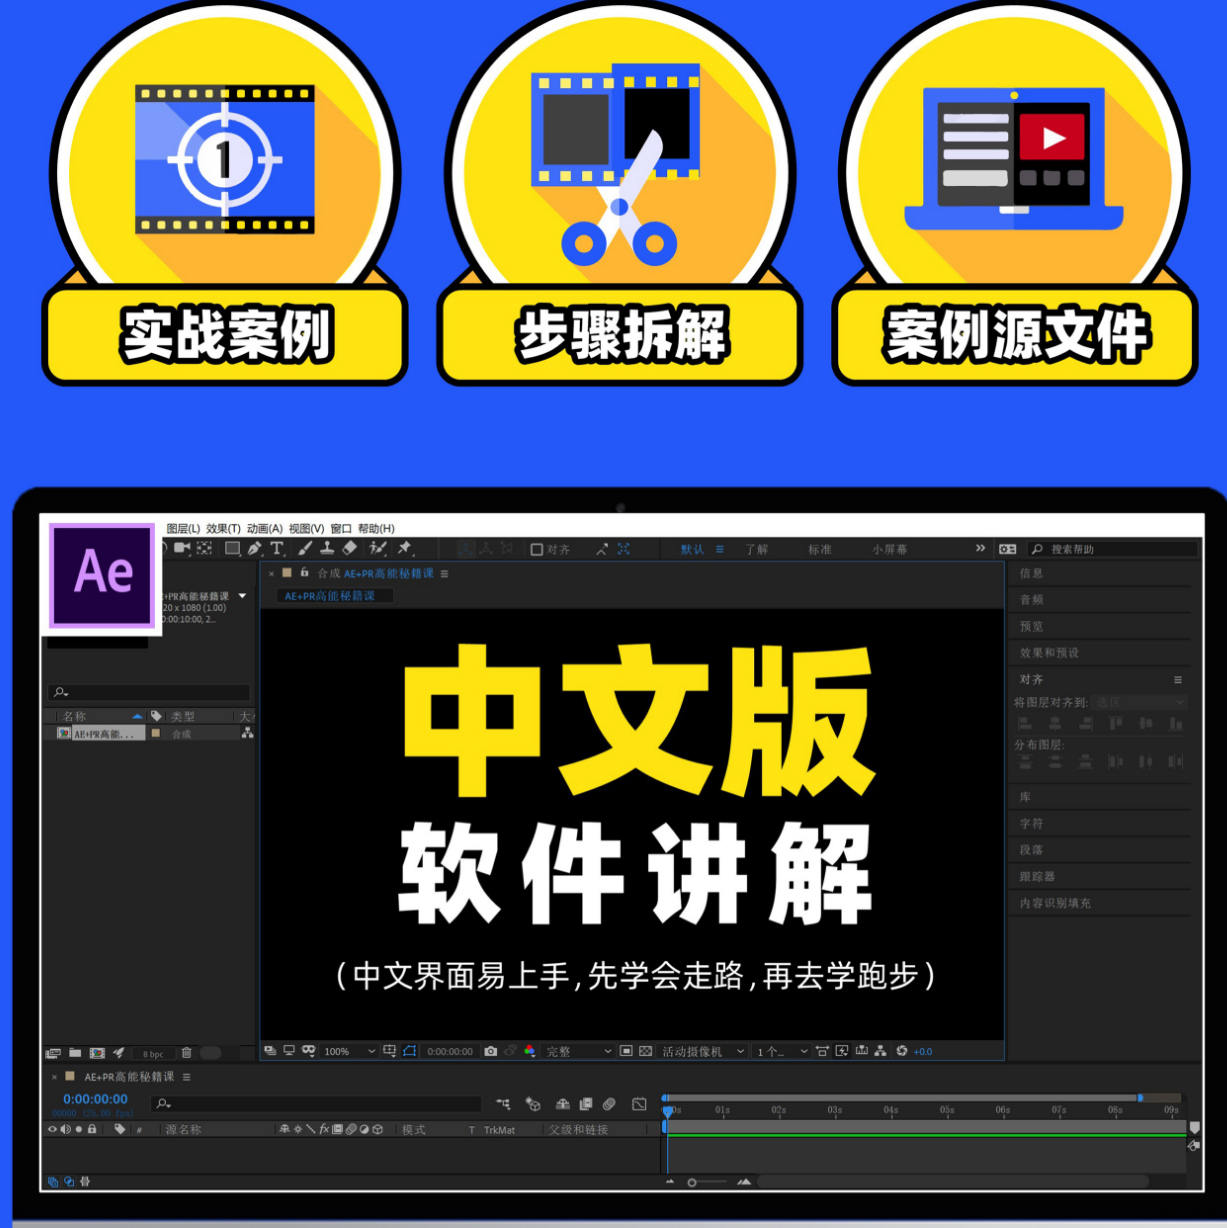Viewport: 1227px width, 1228px height.
Task: Delete selected item with the project trash icon
Action: (x=186, y=1053)
